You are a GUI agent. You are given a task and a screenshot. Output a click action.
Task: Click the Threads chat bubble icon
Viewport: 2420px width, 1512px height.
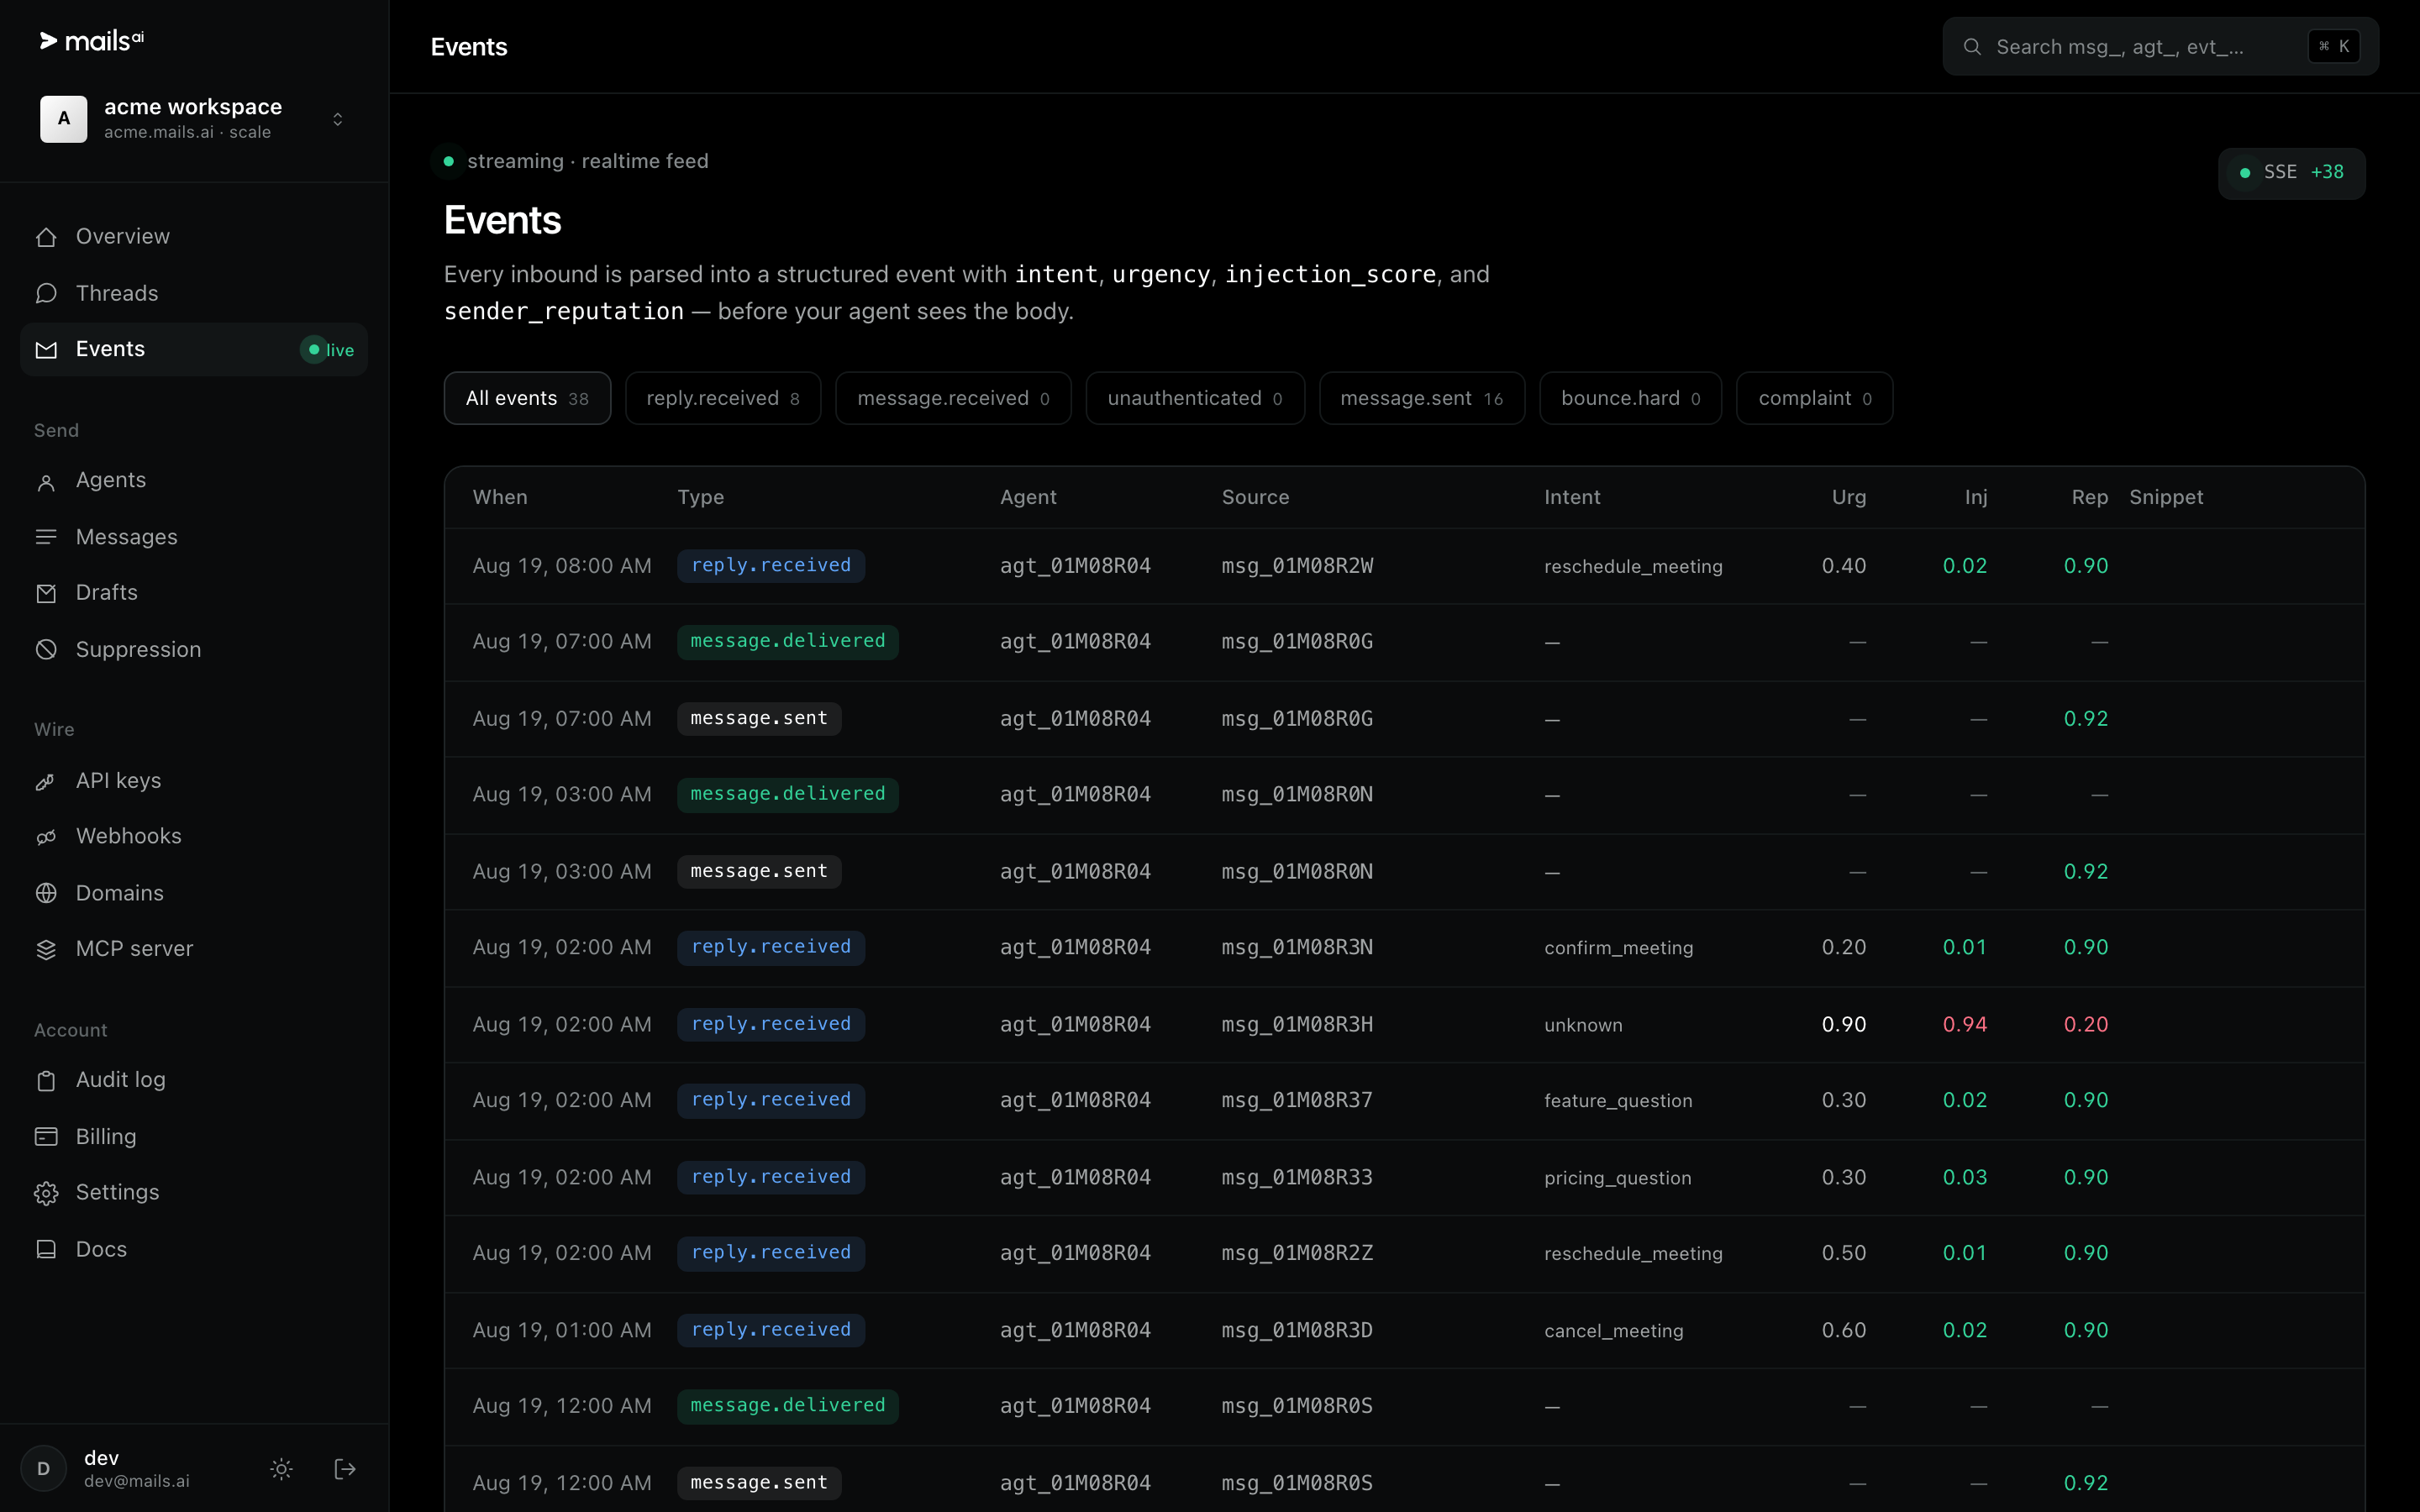46,293
